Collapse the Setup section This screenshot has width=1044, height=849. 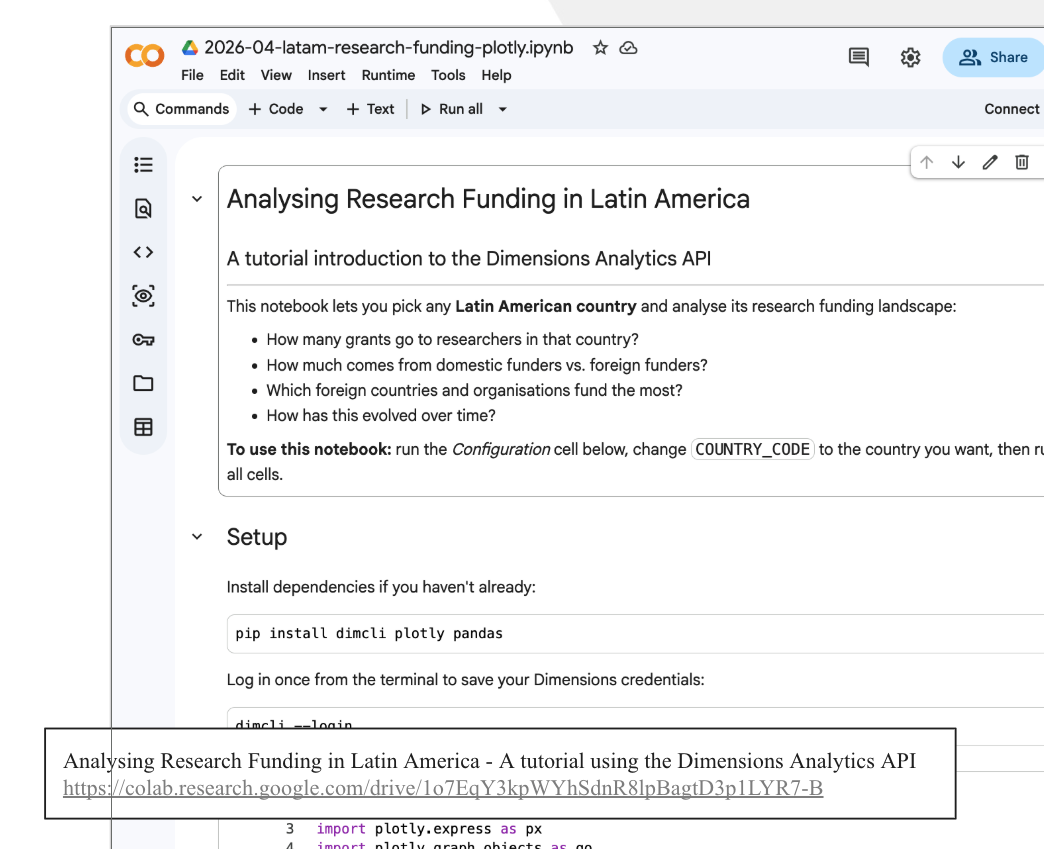[x=197, y=537]
